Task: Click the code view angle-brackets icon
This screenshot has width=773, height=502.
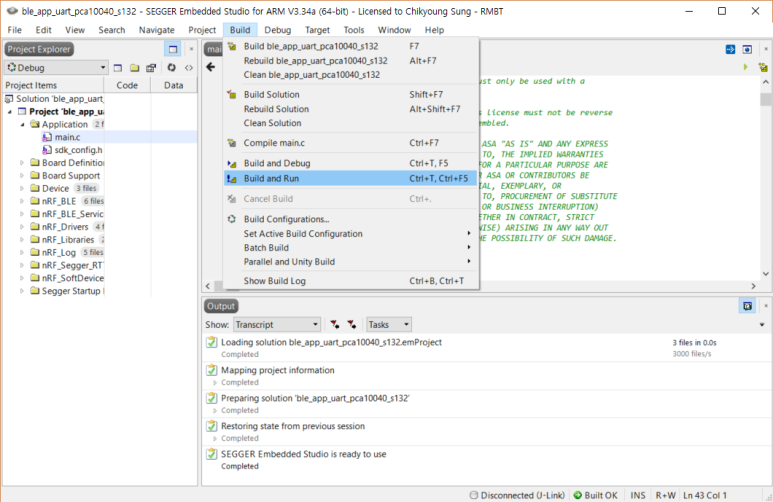Action: pos(189,68)
